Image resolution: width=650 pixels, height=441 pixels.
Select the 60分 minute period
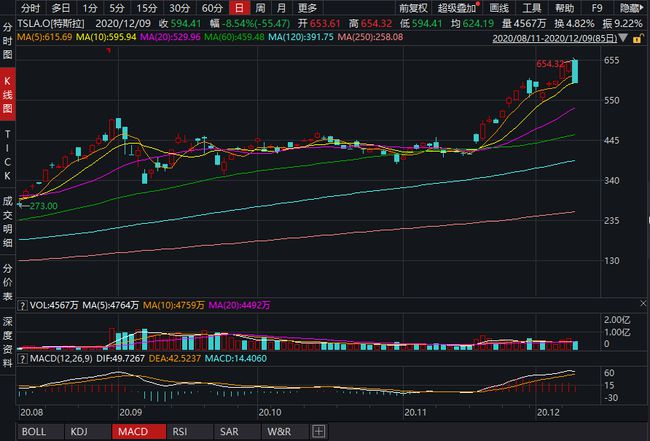pos(211,8)
